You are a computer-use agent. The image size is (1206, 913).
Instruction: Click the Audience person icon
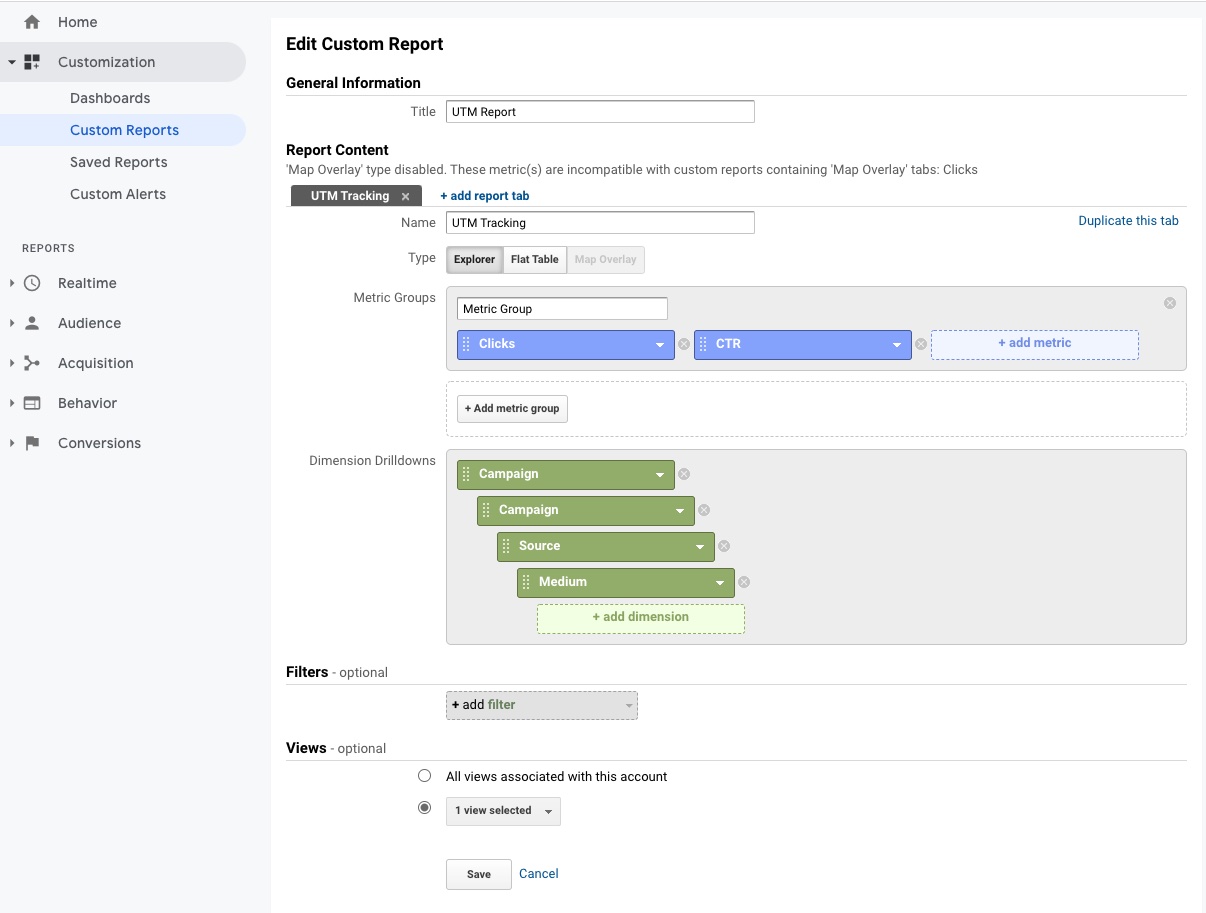32,323
